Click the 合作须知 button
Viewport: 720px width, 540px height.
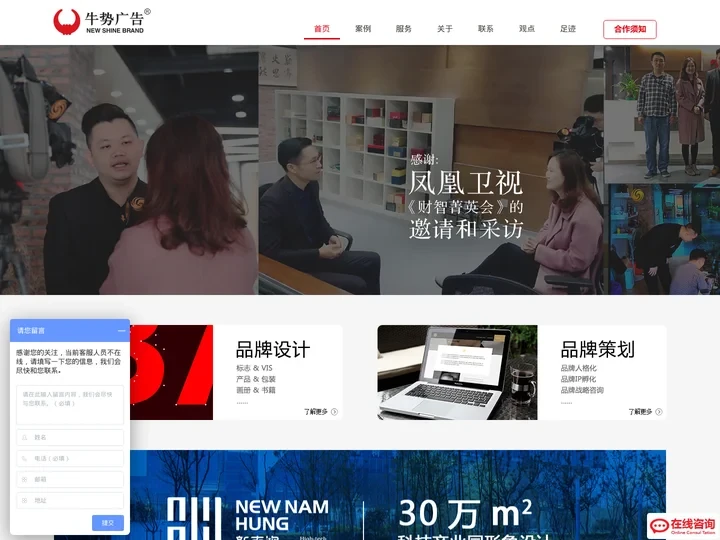(x=630, y=29)
